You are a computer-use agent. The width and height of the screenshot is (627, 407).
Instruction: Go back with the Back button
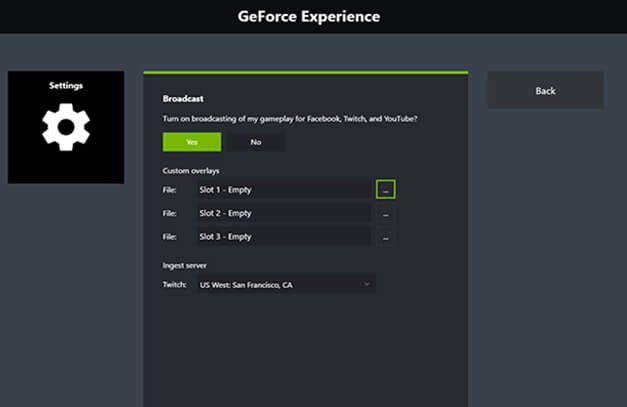[545, 90]
